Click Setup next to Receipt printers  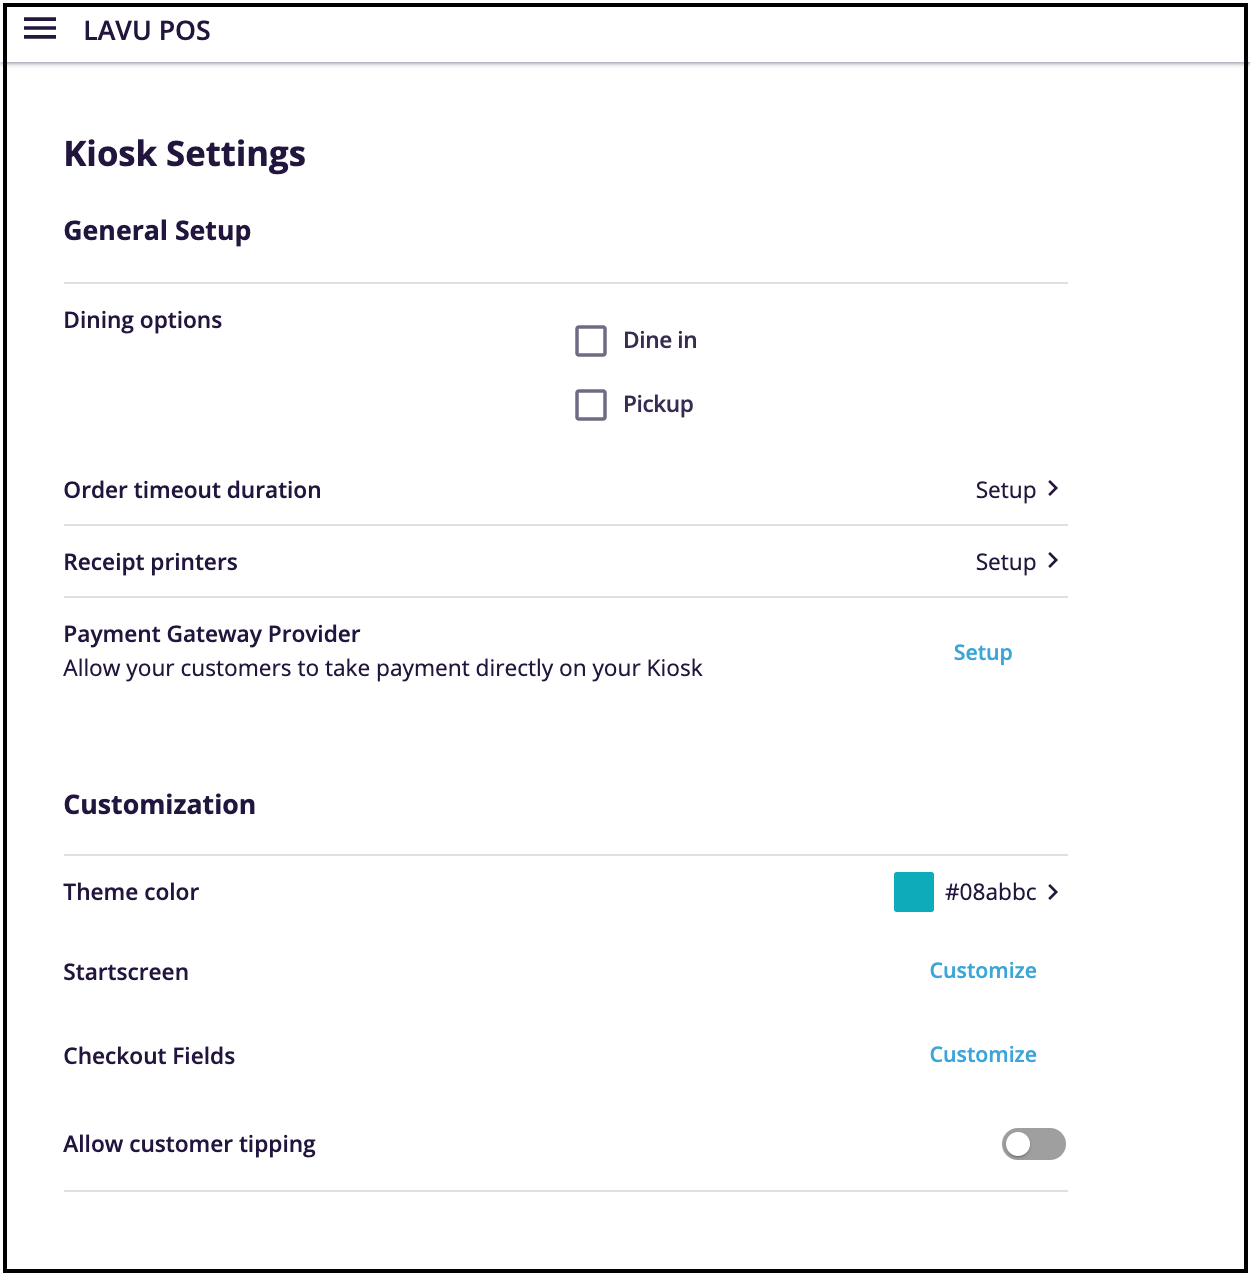point(1006,561)
